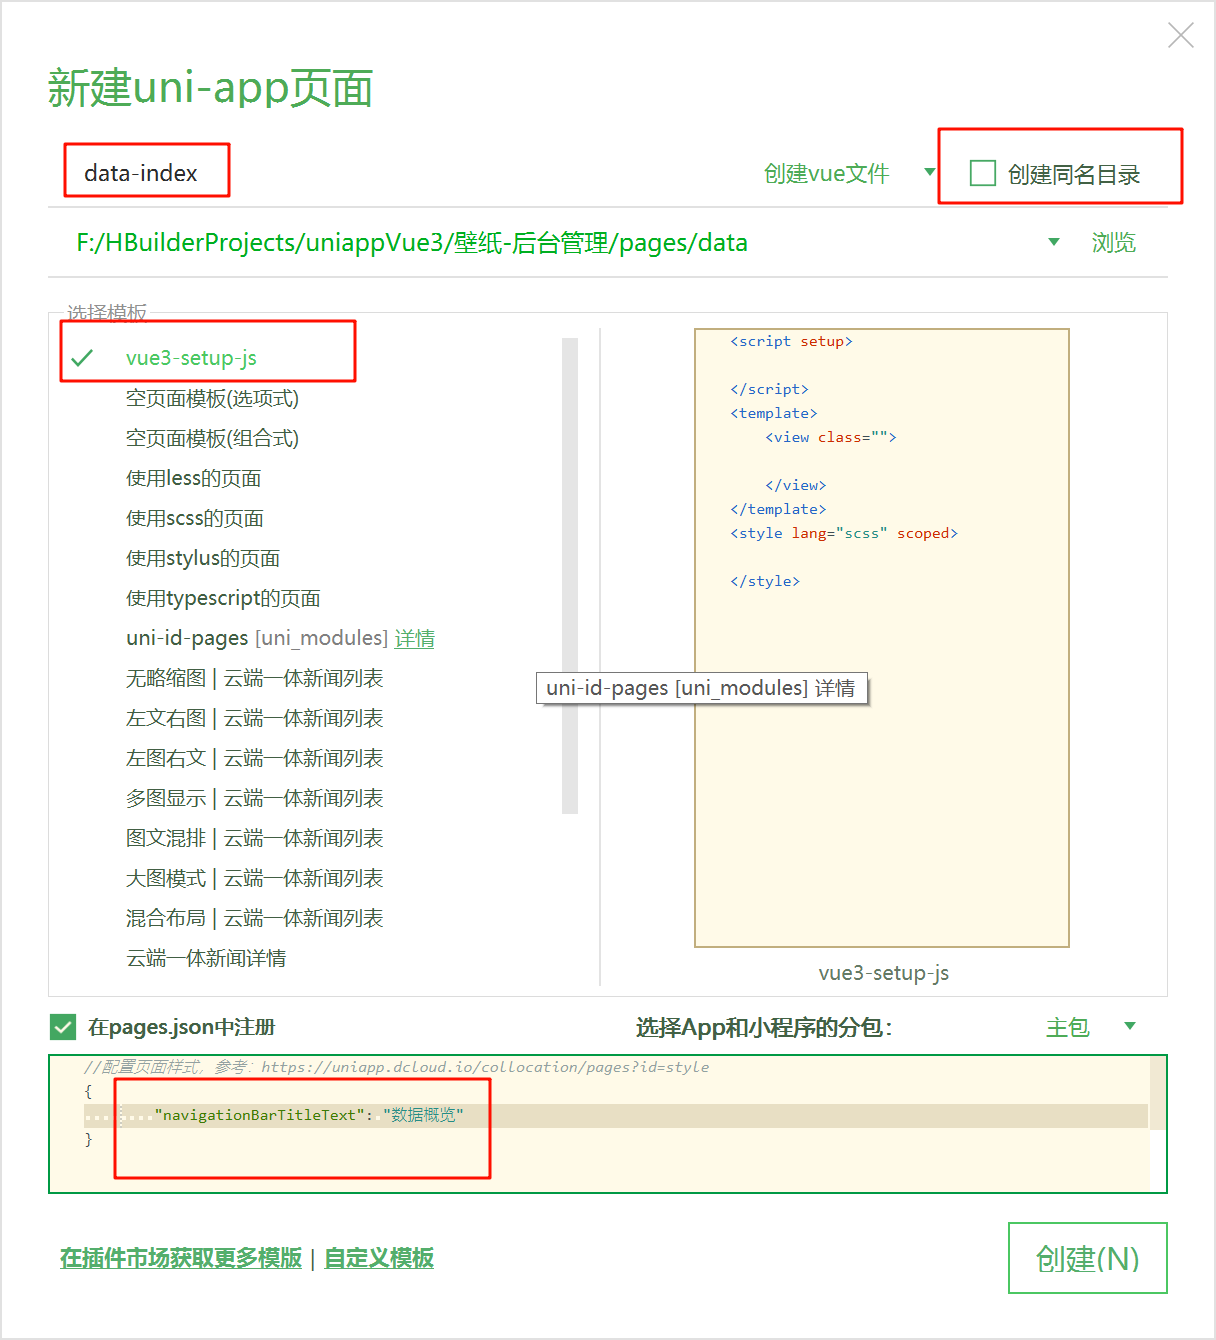Click the template list vertical scrollbar

[570, 576]
